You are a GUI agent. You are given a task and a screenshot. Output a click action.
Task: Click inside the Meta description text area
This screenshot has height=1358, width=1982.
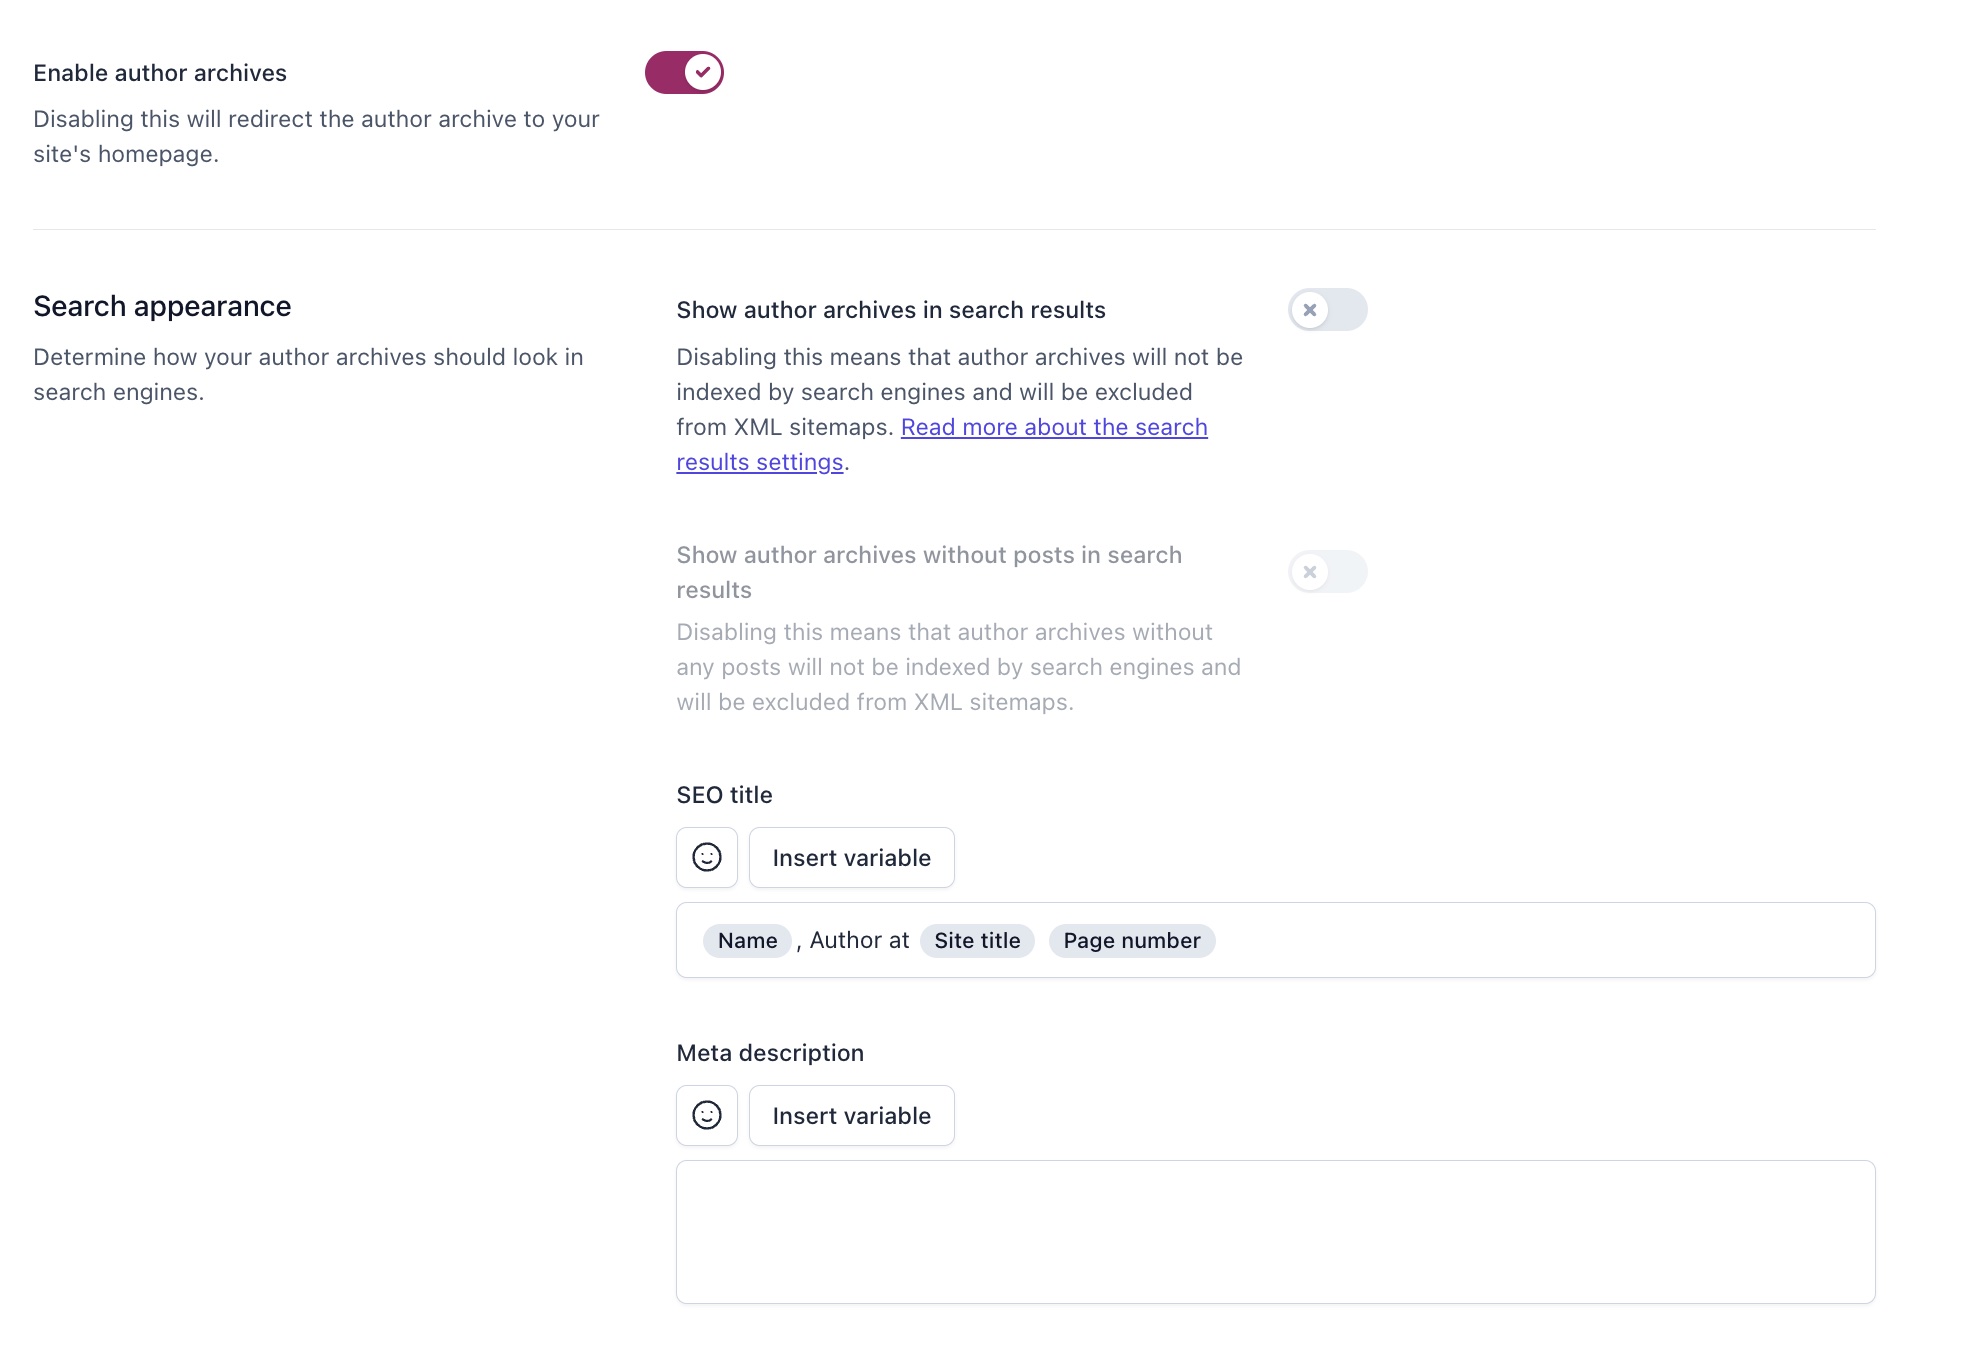pos(1275,1230)
